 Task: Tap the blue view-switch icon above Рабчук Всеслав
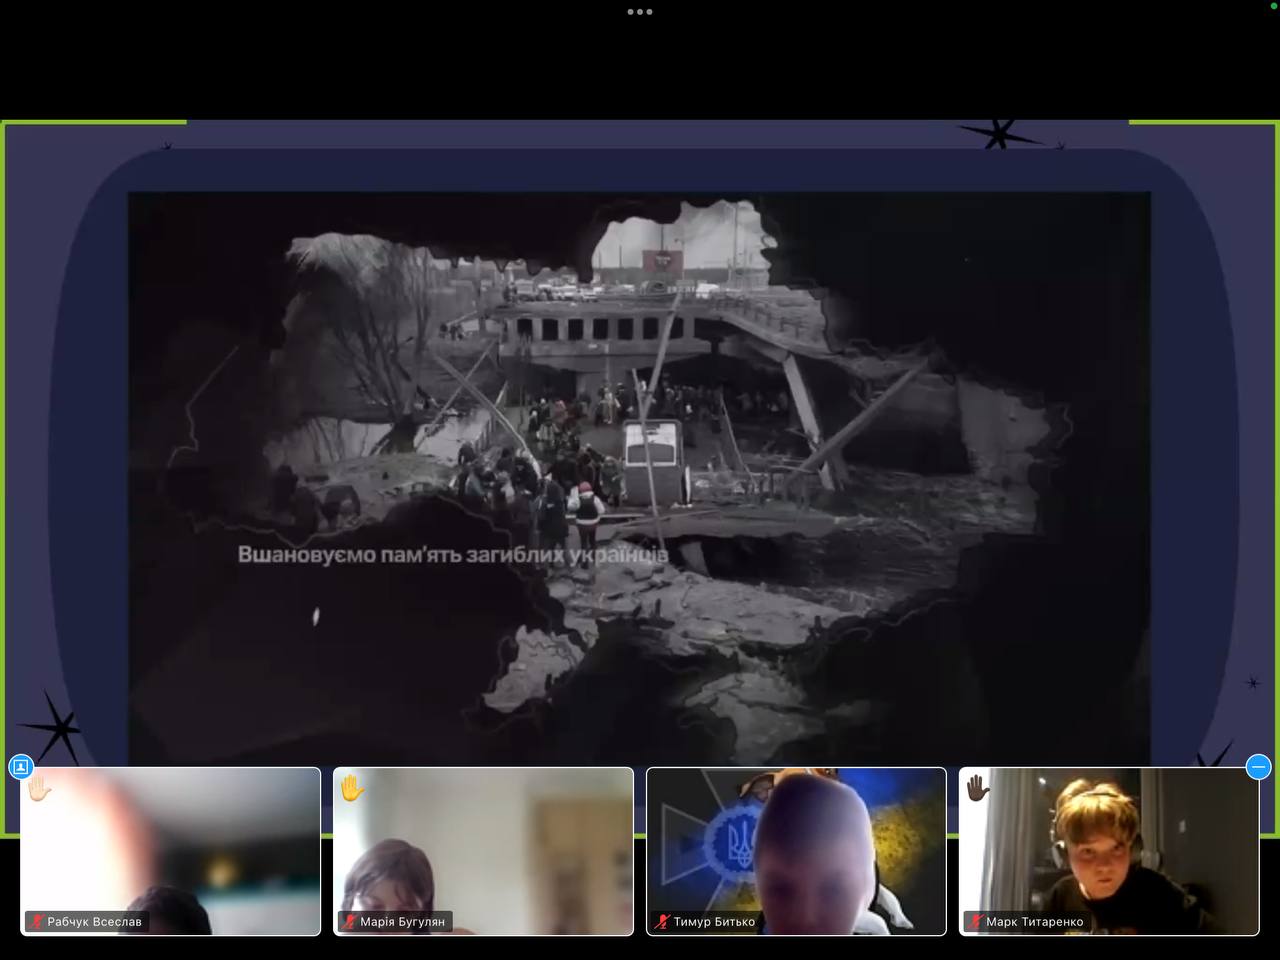pyautogui.click(x=20, y=767)
